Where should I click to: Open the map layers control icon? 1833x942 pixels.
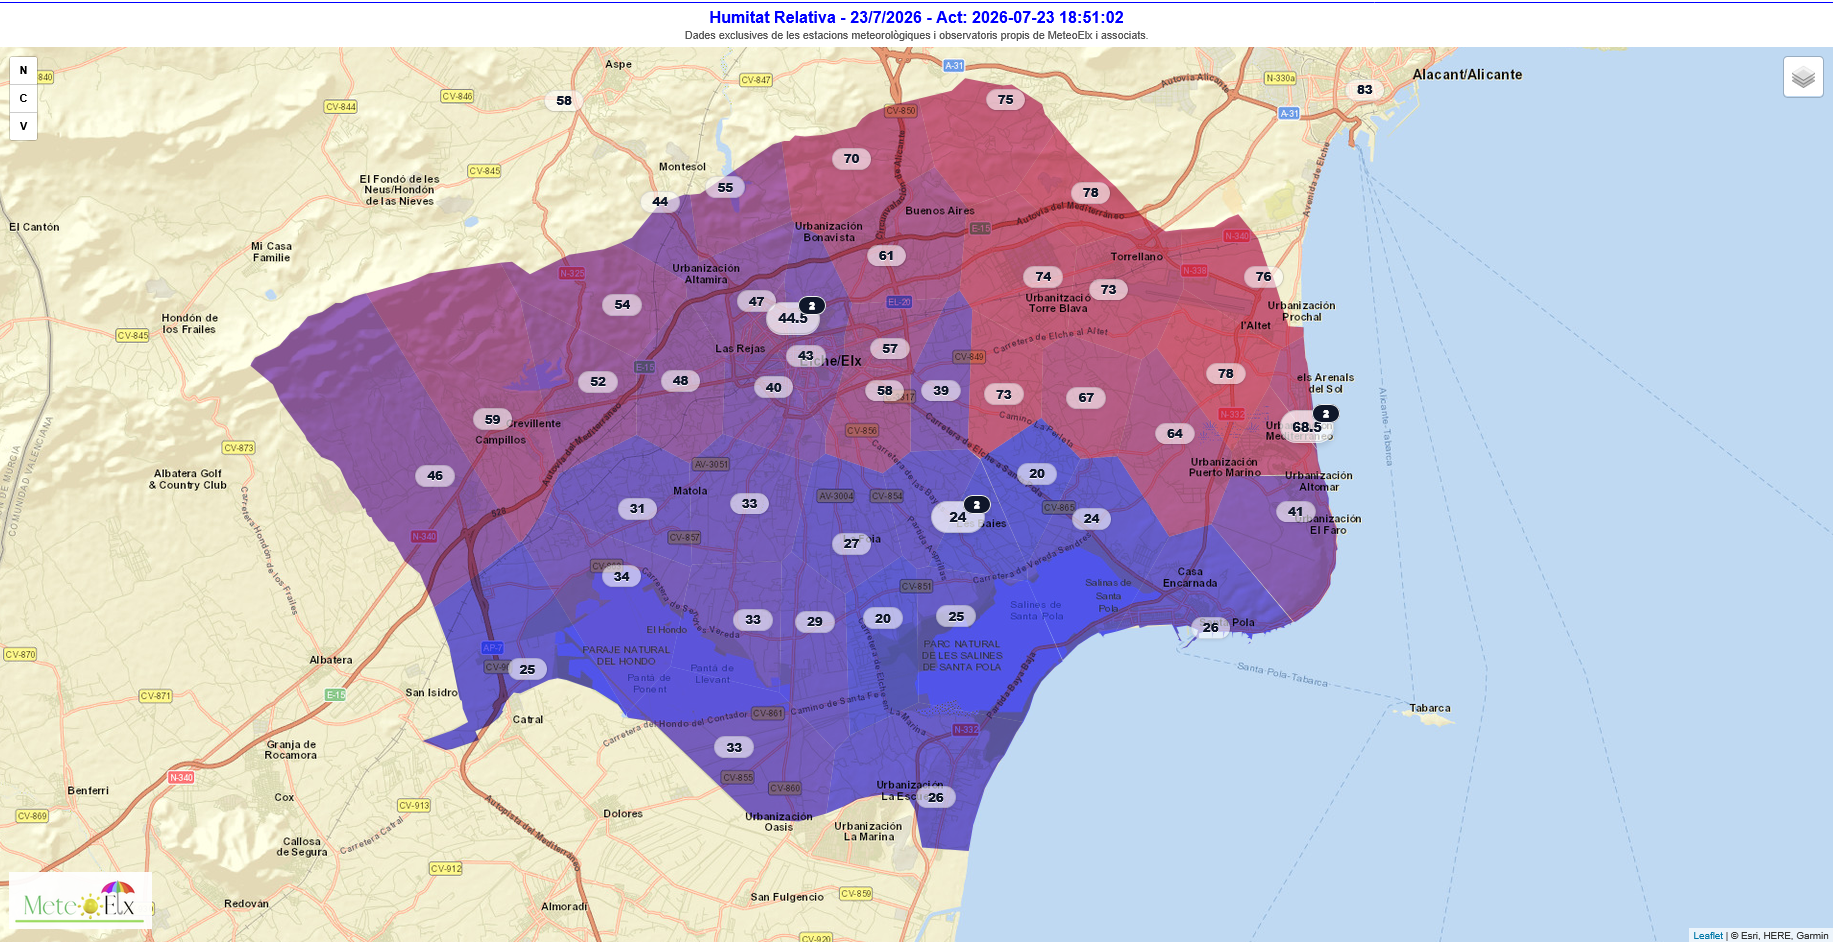click(1803, 77)
